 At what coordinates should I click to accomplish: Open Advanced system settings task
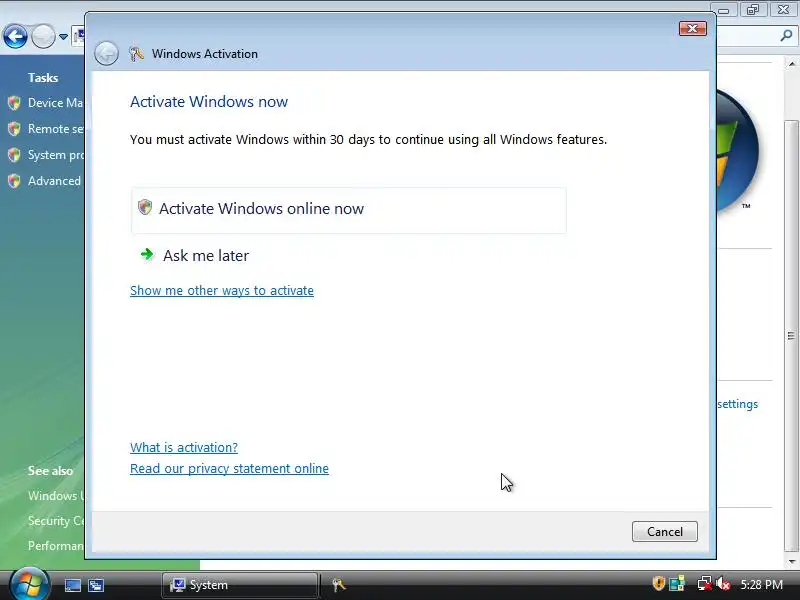click(x=54, y=181)
